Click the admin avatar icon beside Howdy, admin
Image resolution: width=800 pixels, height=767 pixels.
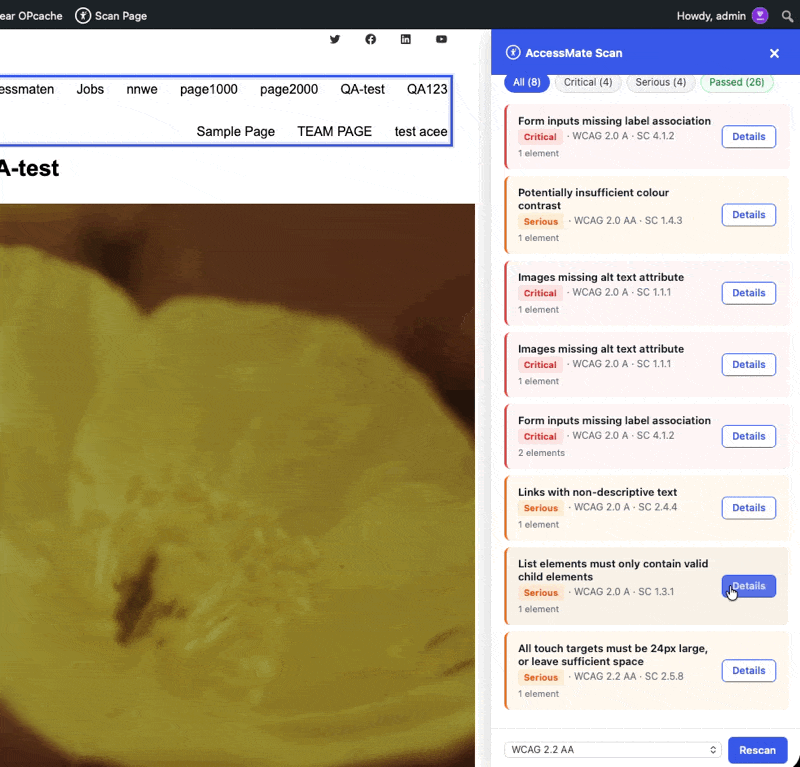760,16
